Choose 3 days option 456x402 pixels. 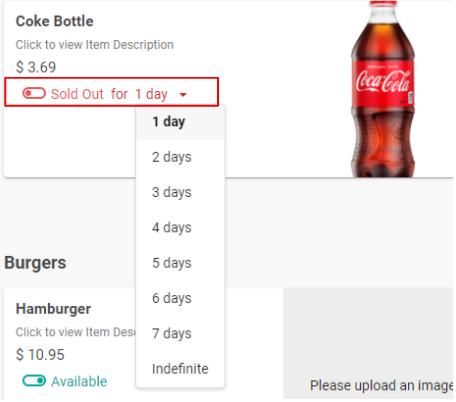180,192
